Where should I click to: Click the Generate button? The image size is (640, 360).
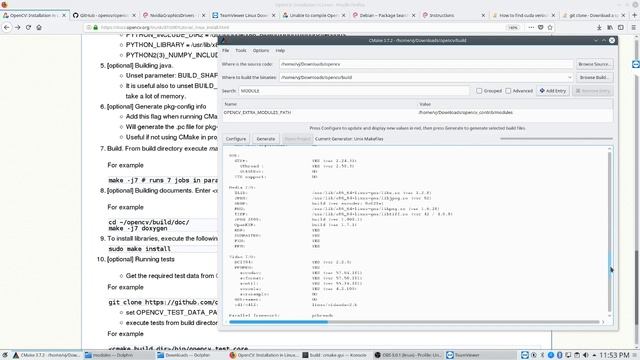coord(266,139)
